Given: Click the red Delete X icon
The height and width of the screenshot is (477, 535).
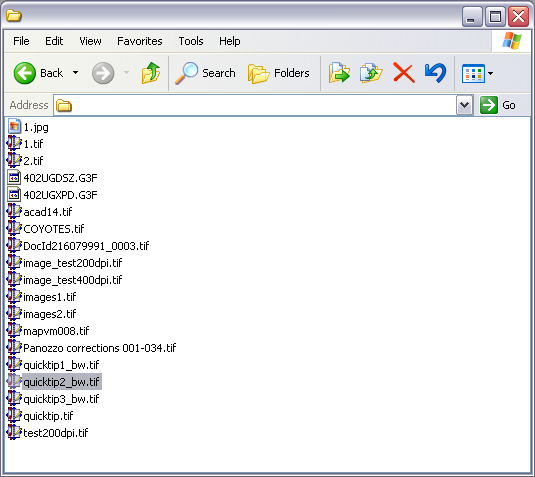Looking at the screenshot, I should pos(404,73).
